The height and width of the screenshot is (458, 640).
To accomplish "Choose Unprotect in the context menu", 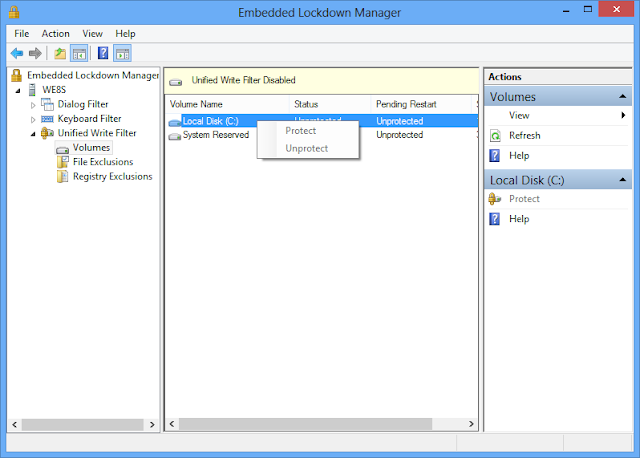I will pyautogui.click(x=308, y=148).
